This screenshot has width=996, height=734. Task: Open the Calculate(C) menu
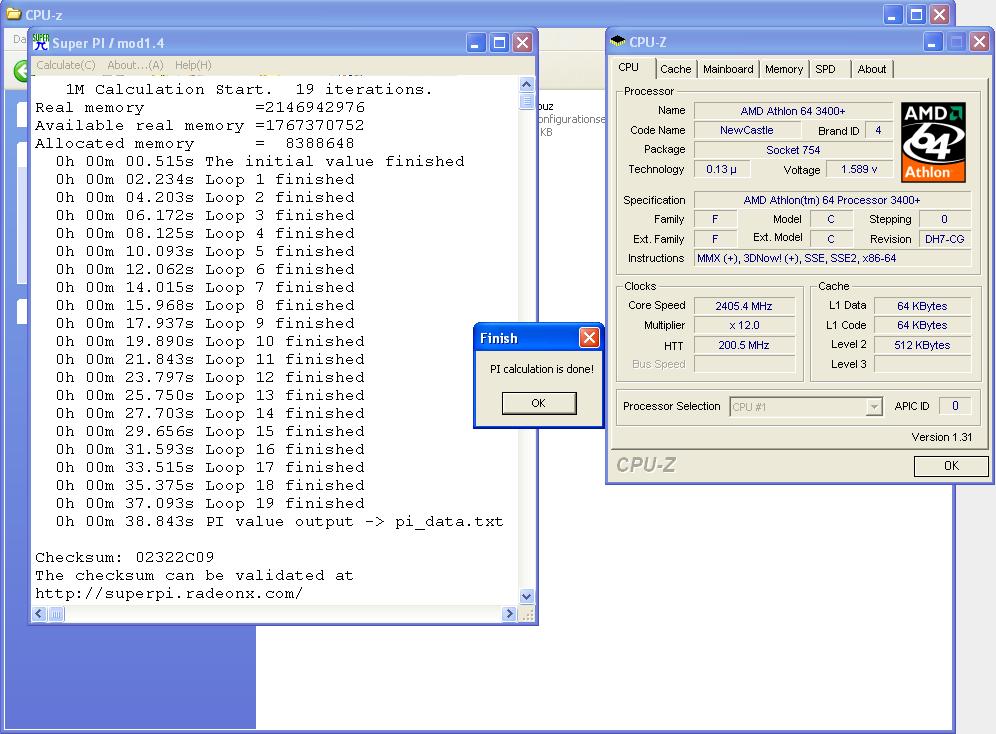[x=65, y=65]
